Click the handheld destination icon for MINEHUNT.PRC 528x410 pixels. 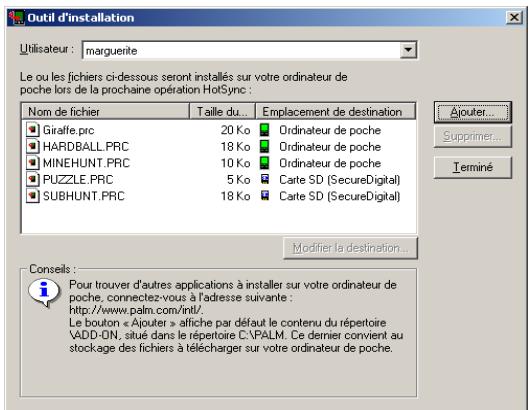click(265, 163)
